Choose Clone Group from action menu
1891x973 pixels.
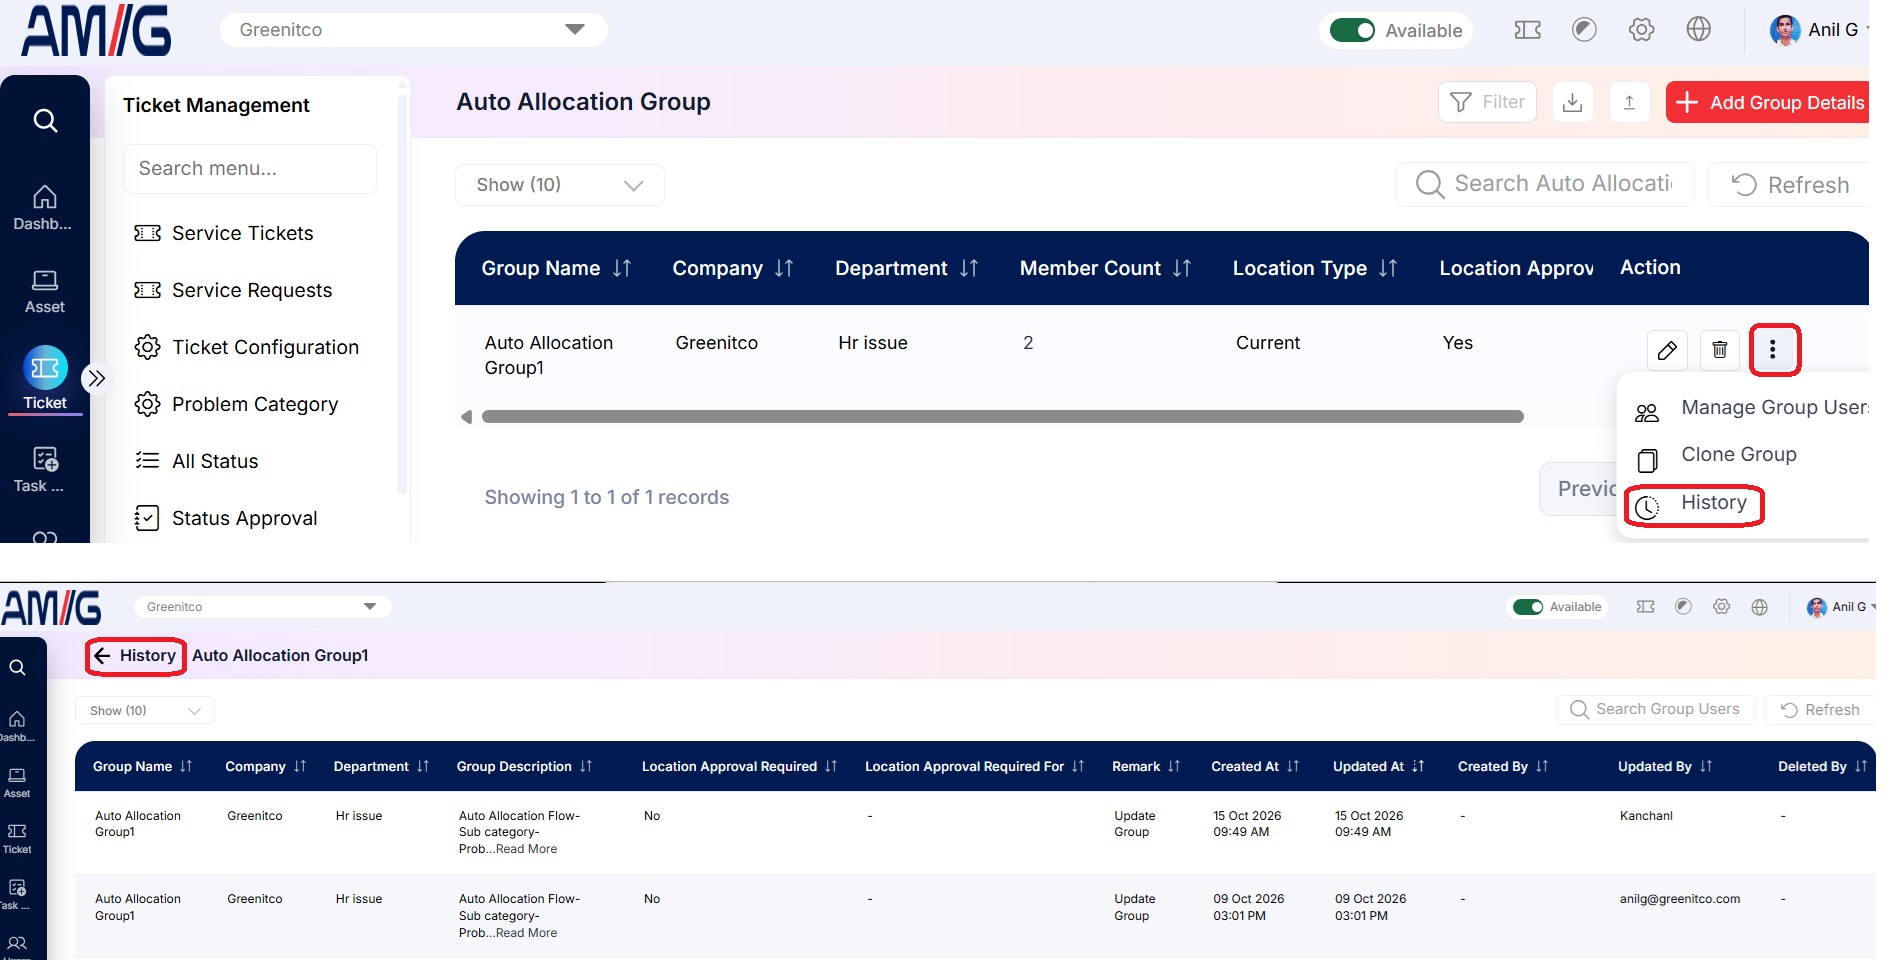click(x=1716, y=456)
